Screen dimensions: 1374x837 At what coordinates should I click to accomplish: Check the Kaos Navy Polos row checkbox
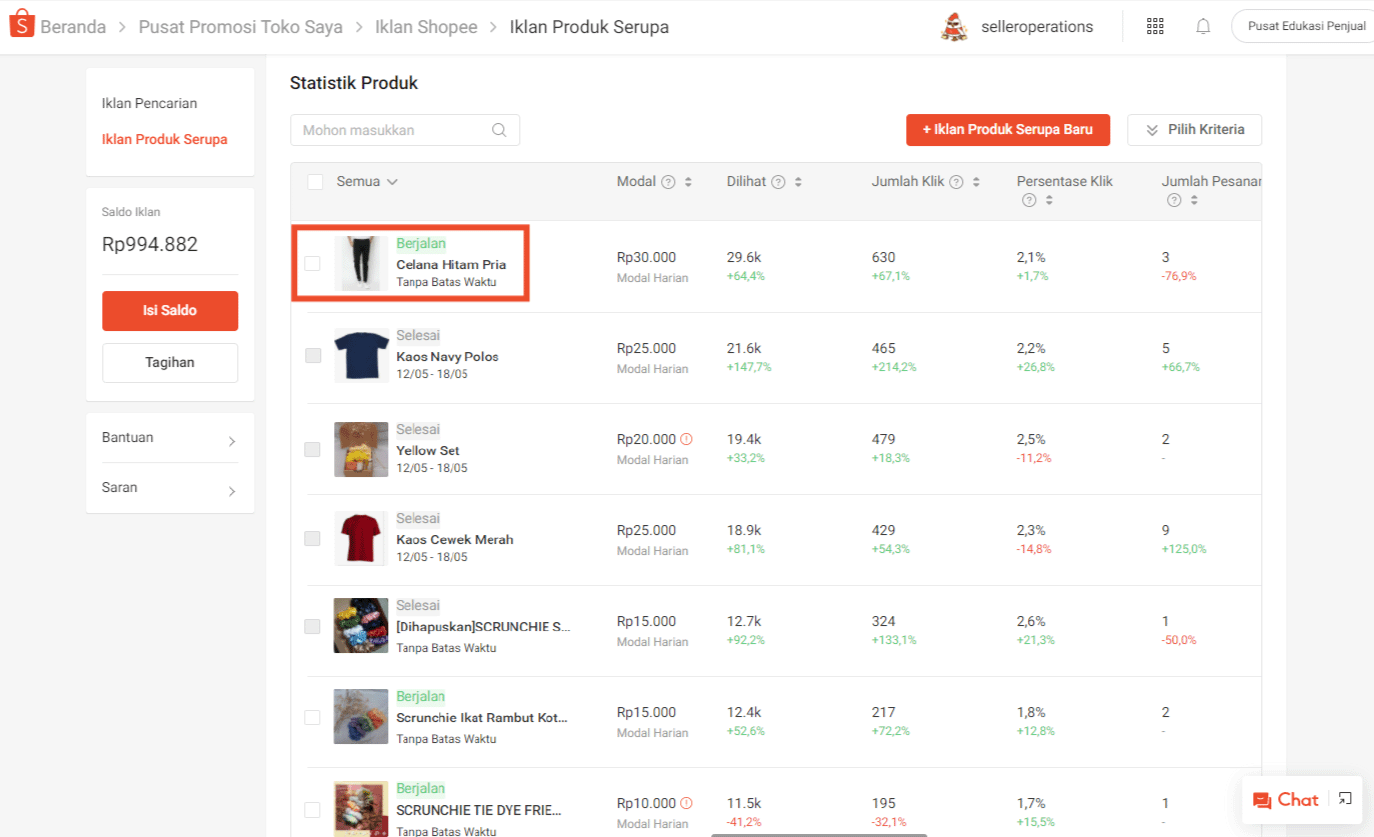(x=311, y=355)
